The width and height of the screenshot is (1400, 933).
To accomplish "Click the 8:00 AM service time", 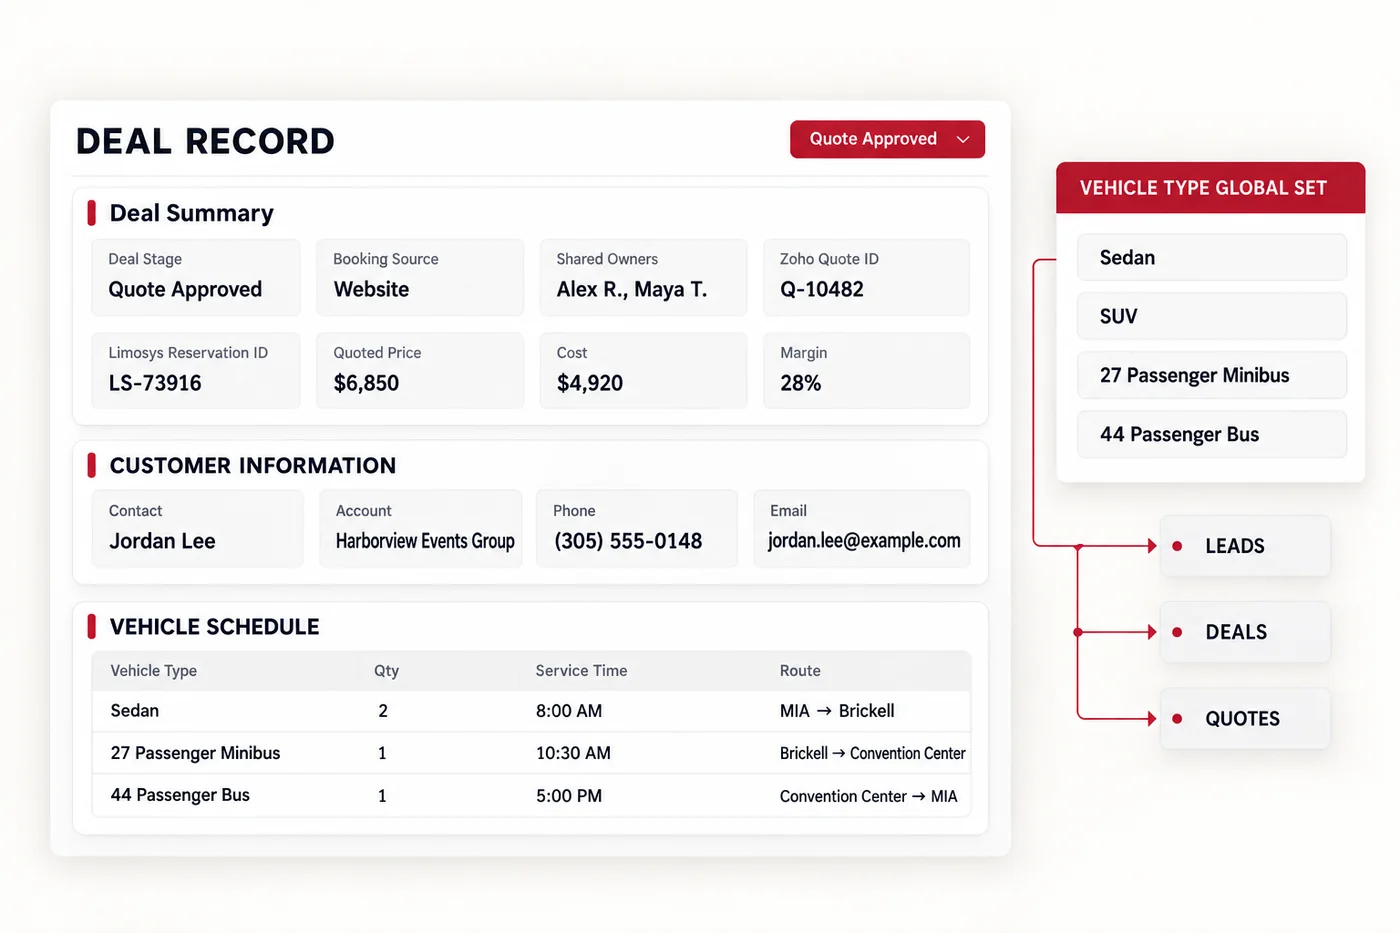I will [569, 711].
